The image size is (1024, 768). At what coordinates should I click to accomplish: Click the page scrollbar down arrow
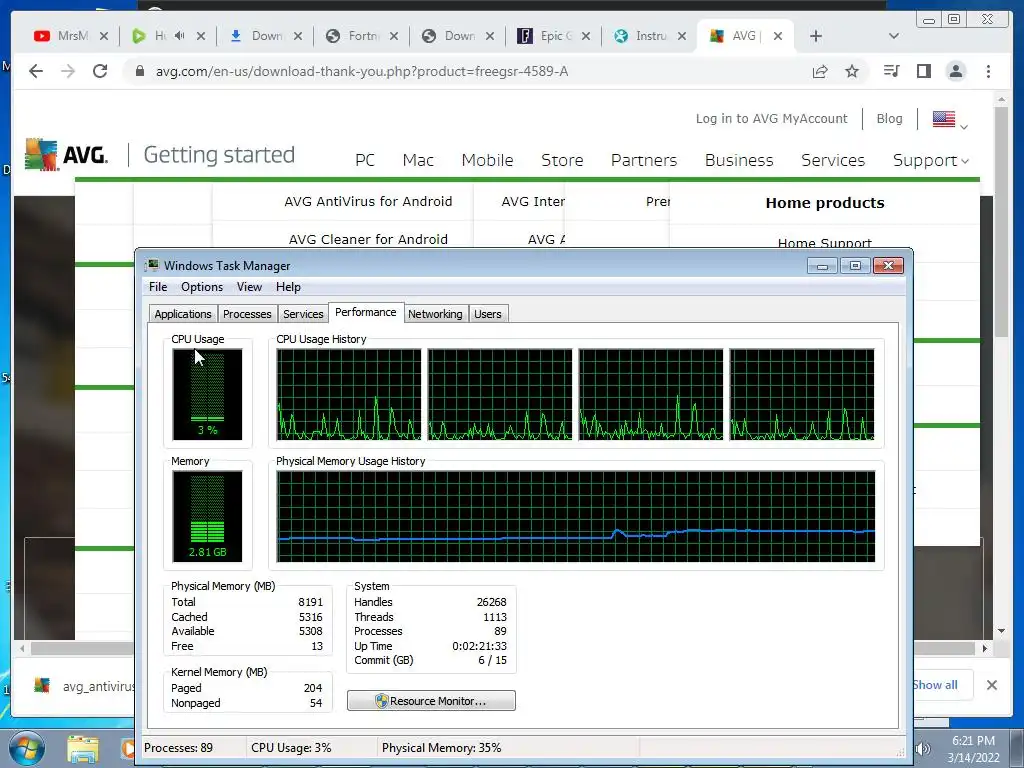click(1001, 631)
